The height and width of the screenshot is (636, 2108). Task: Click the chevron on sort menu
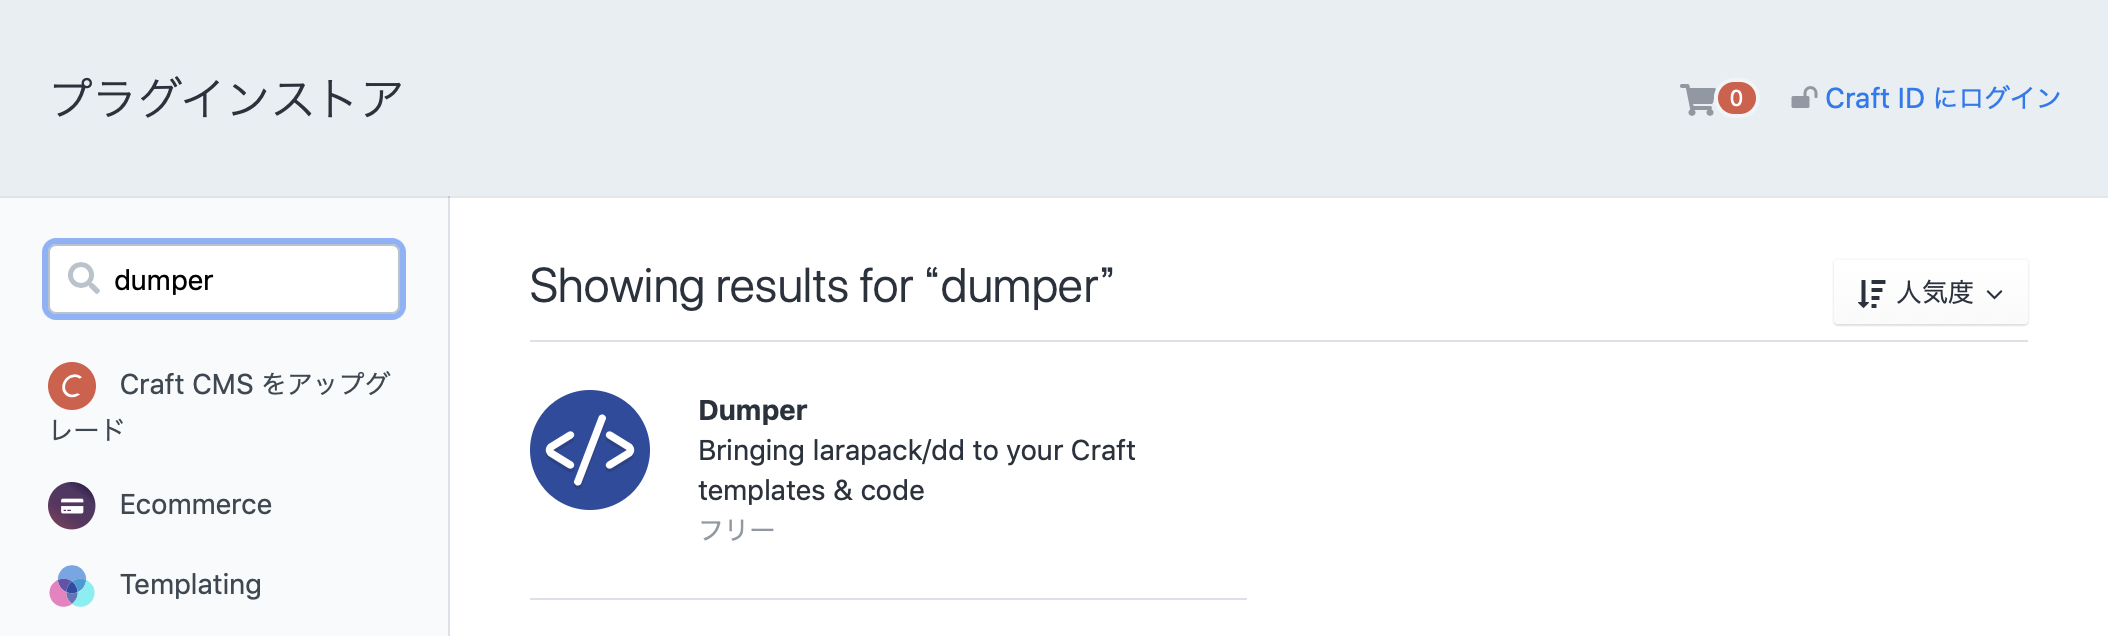pos(1994,294)
